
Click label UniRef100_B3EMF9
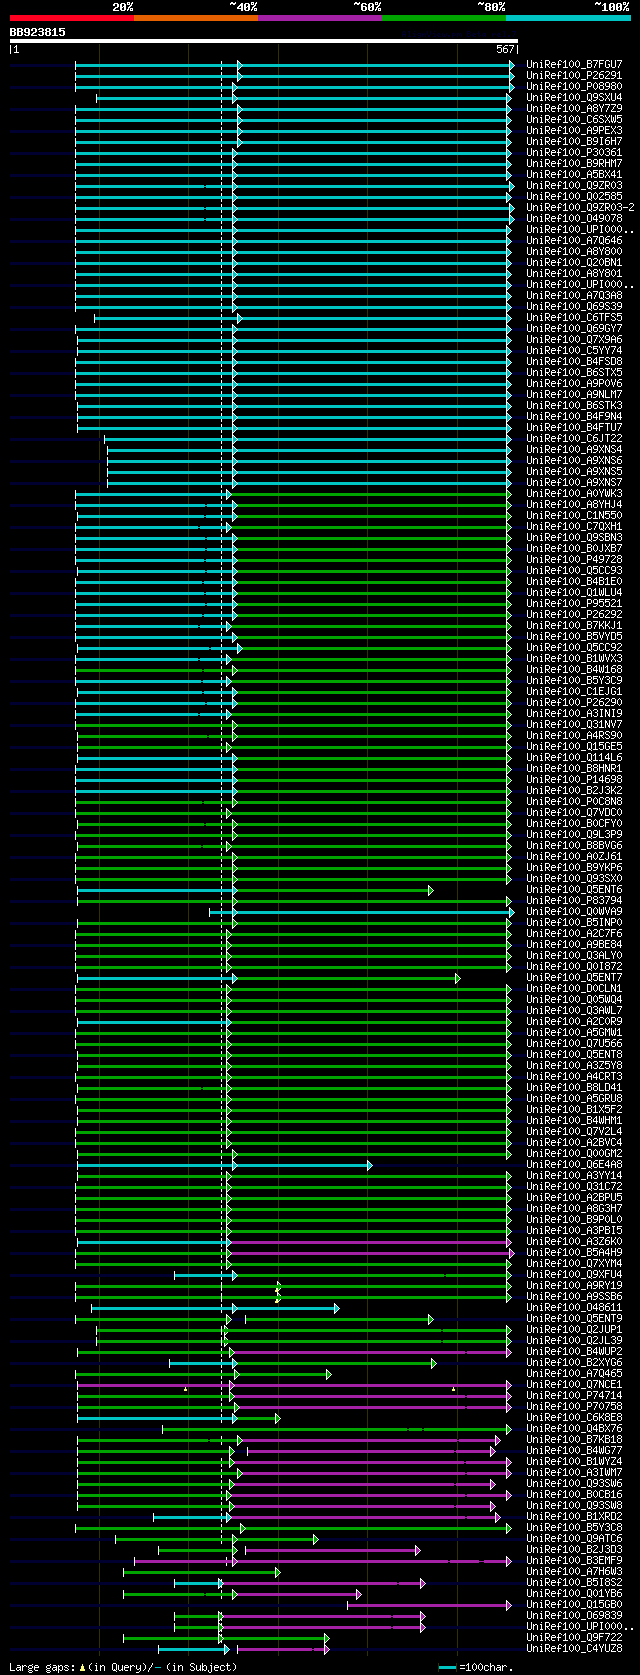coord(574,1560)
